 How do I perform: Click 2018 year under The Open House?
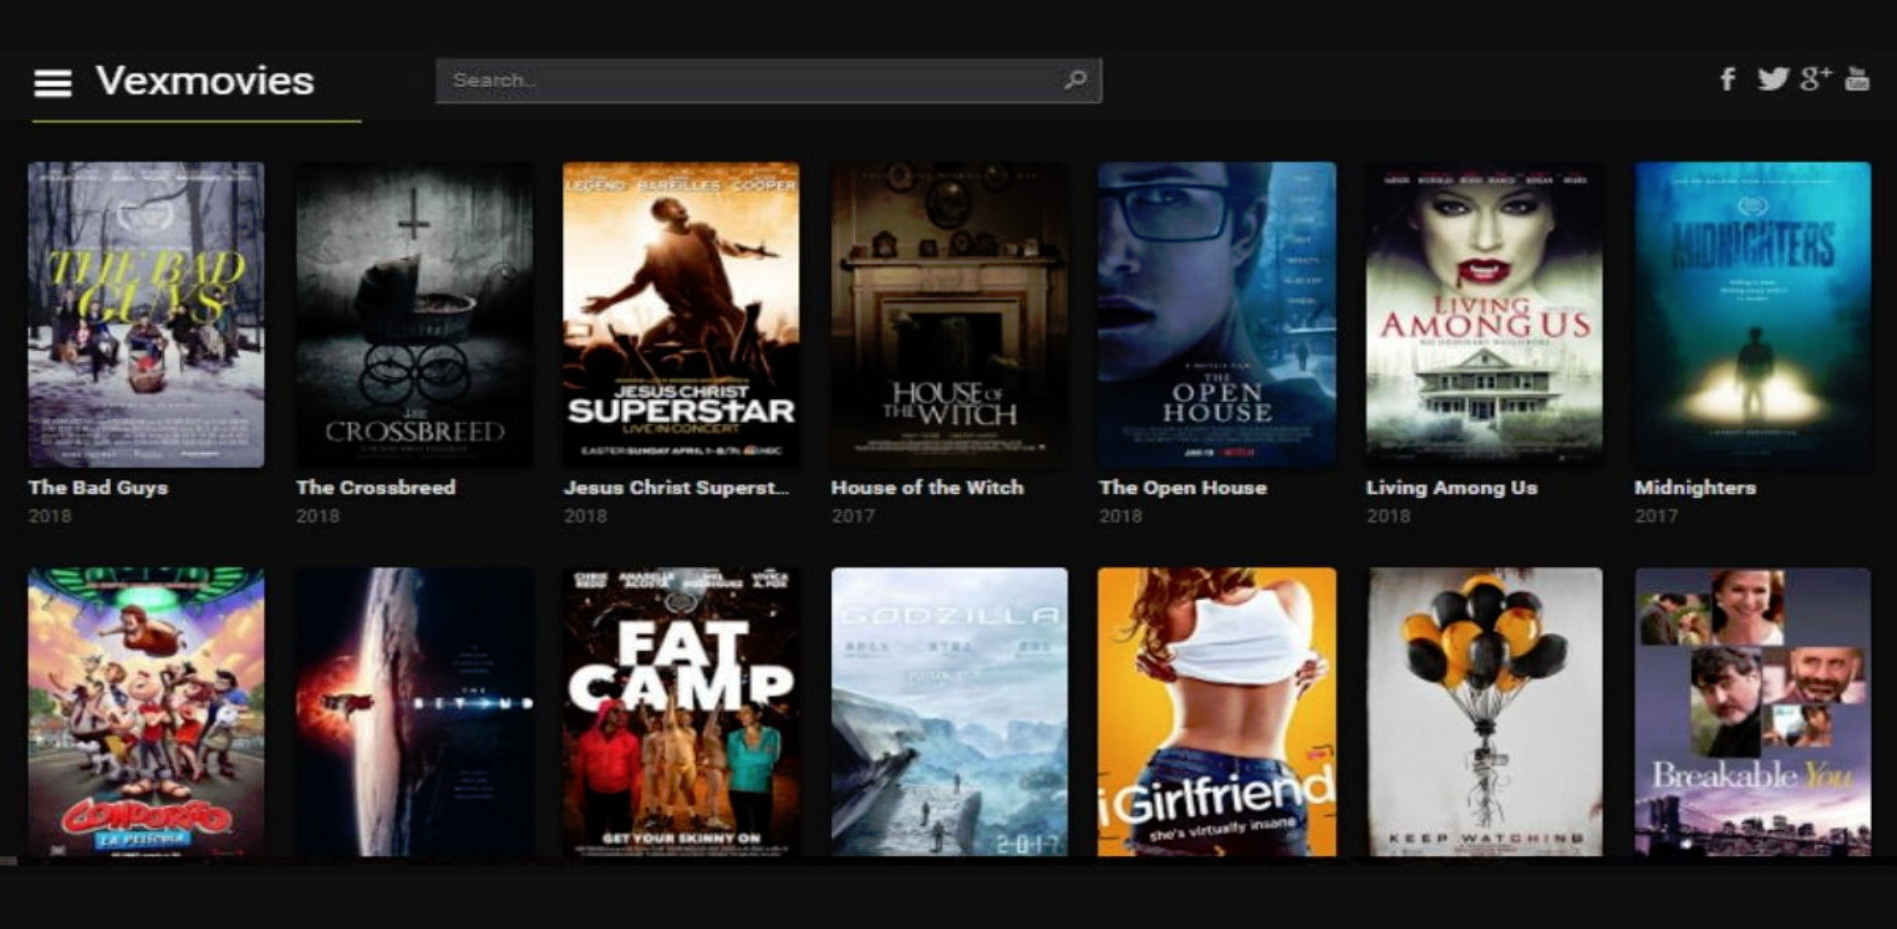pyautogui.click(x=1120, y=516)
